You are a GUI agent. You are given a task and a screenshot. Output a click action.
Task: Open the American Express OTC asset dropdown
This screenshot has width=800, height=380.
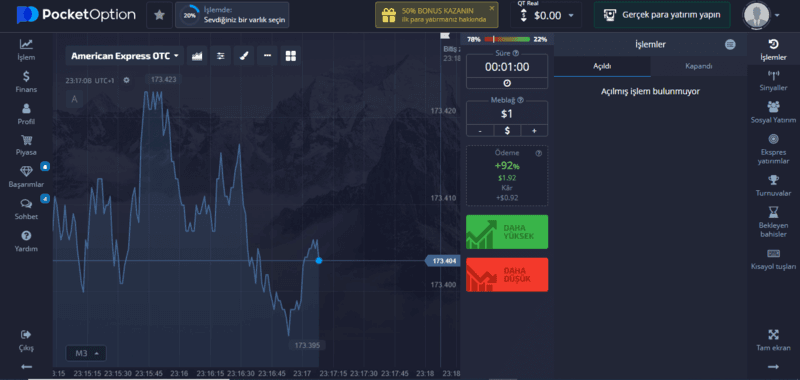point(124,56)
